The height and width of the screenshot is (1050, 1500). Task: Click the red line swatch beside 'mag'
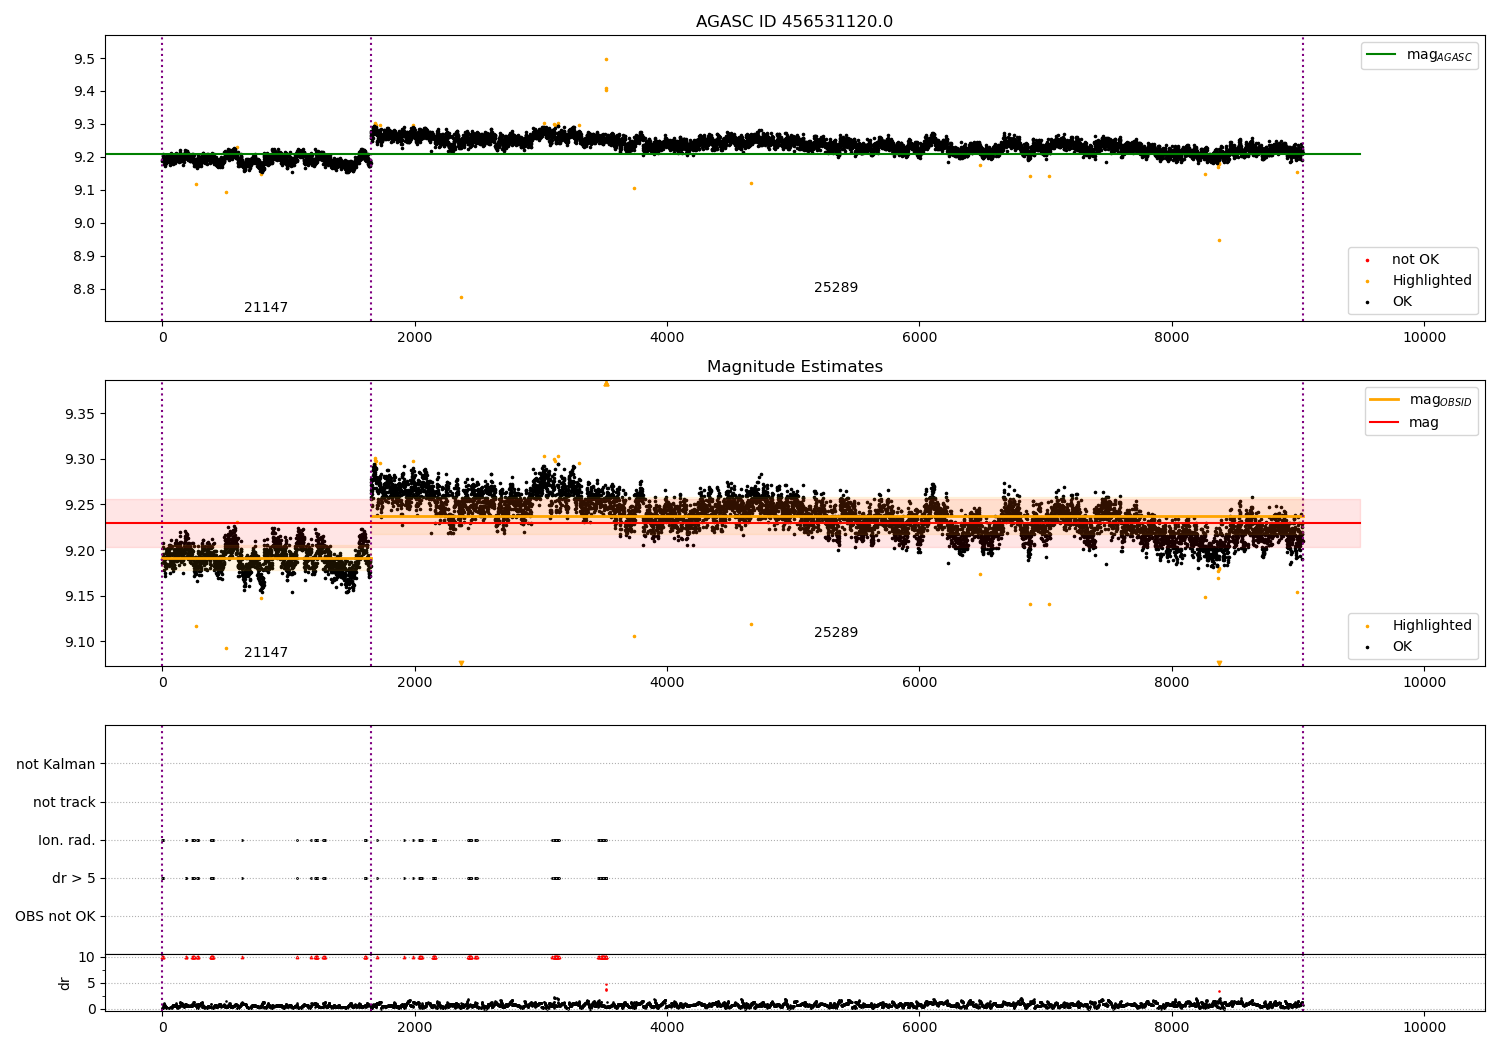1385,423
